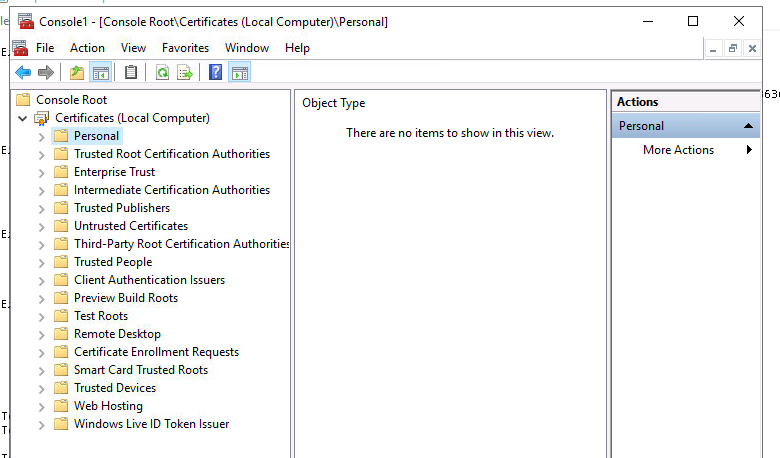Open the Window menu
This screenshot has height=458, width=780.
coord(247,48)
